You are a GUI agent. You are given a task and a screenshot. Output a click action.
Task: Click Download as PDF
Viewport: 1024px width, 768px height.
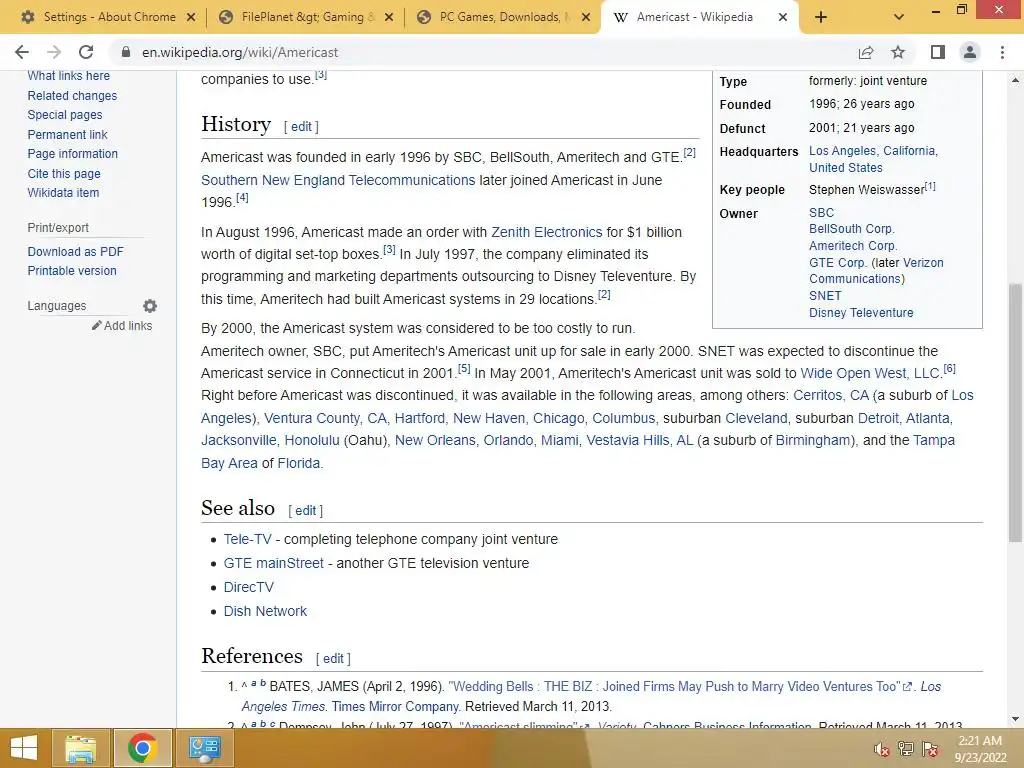[75, 251]
